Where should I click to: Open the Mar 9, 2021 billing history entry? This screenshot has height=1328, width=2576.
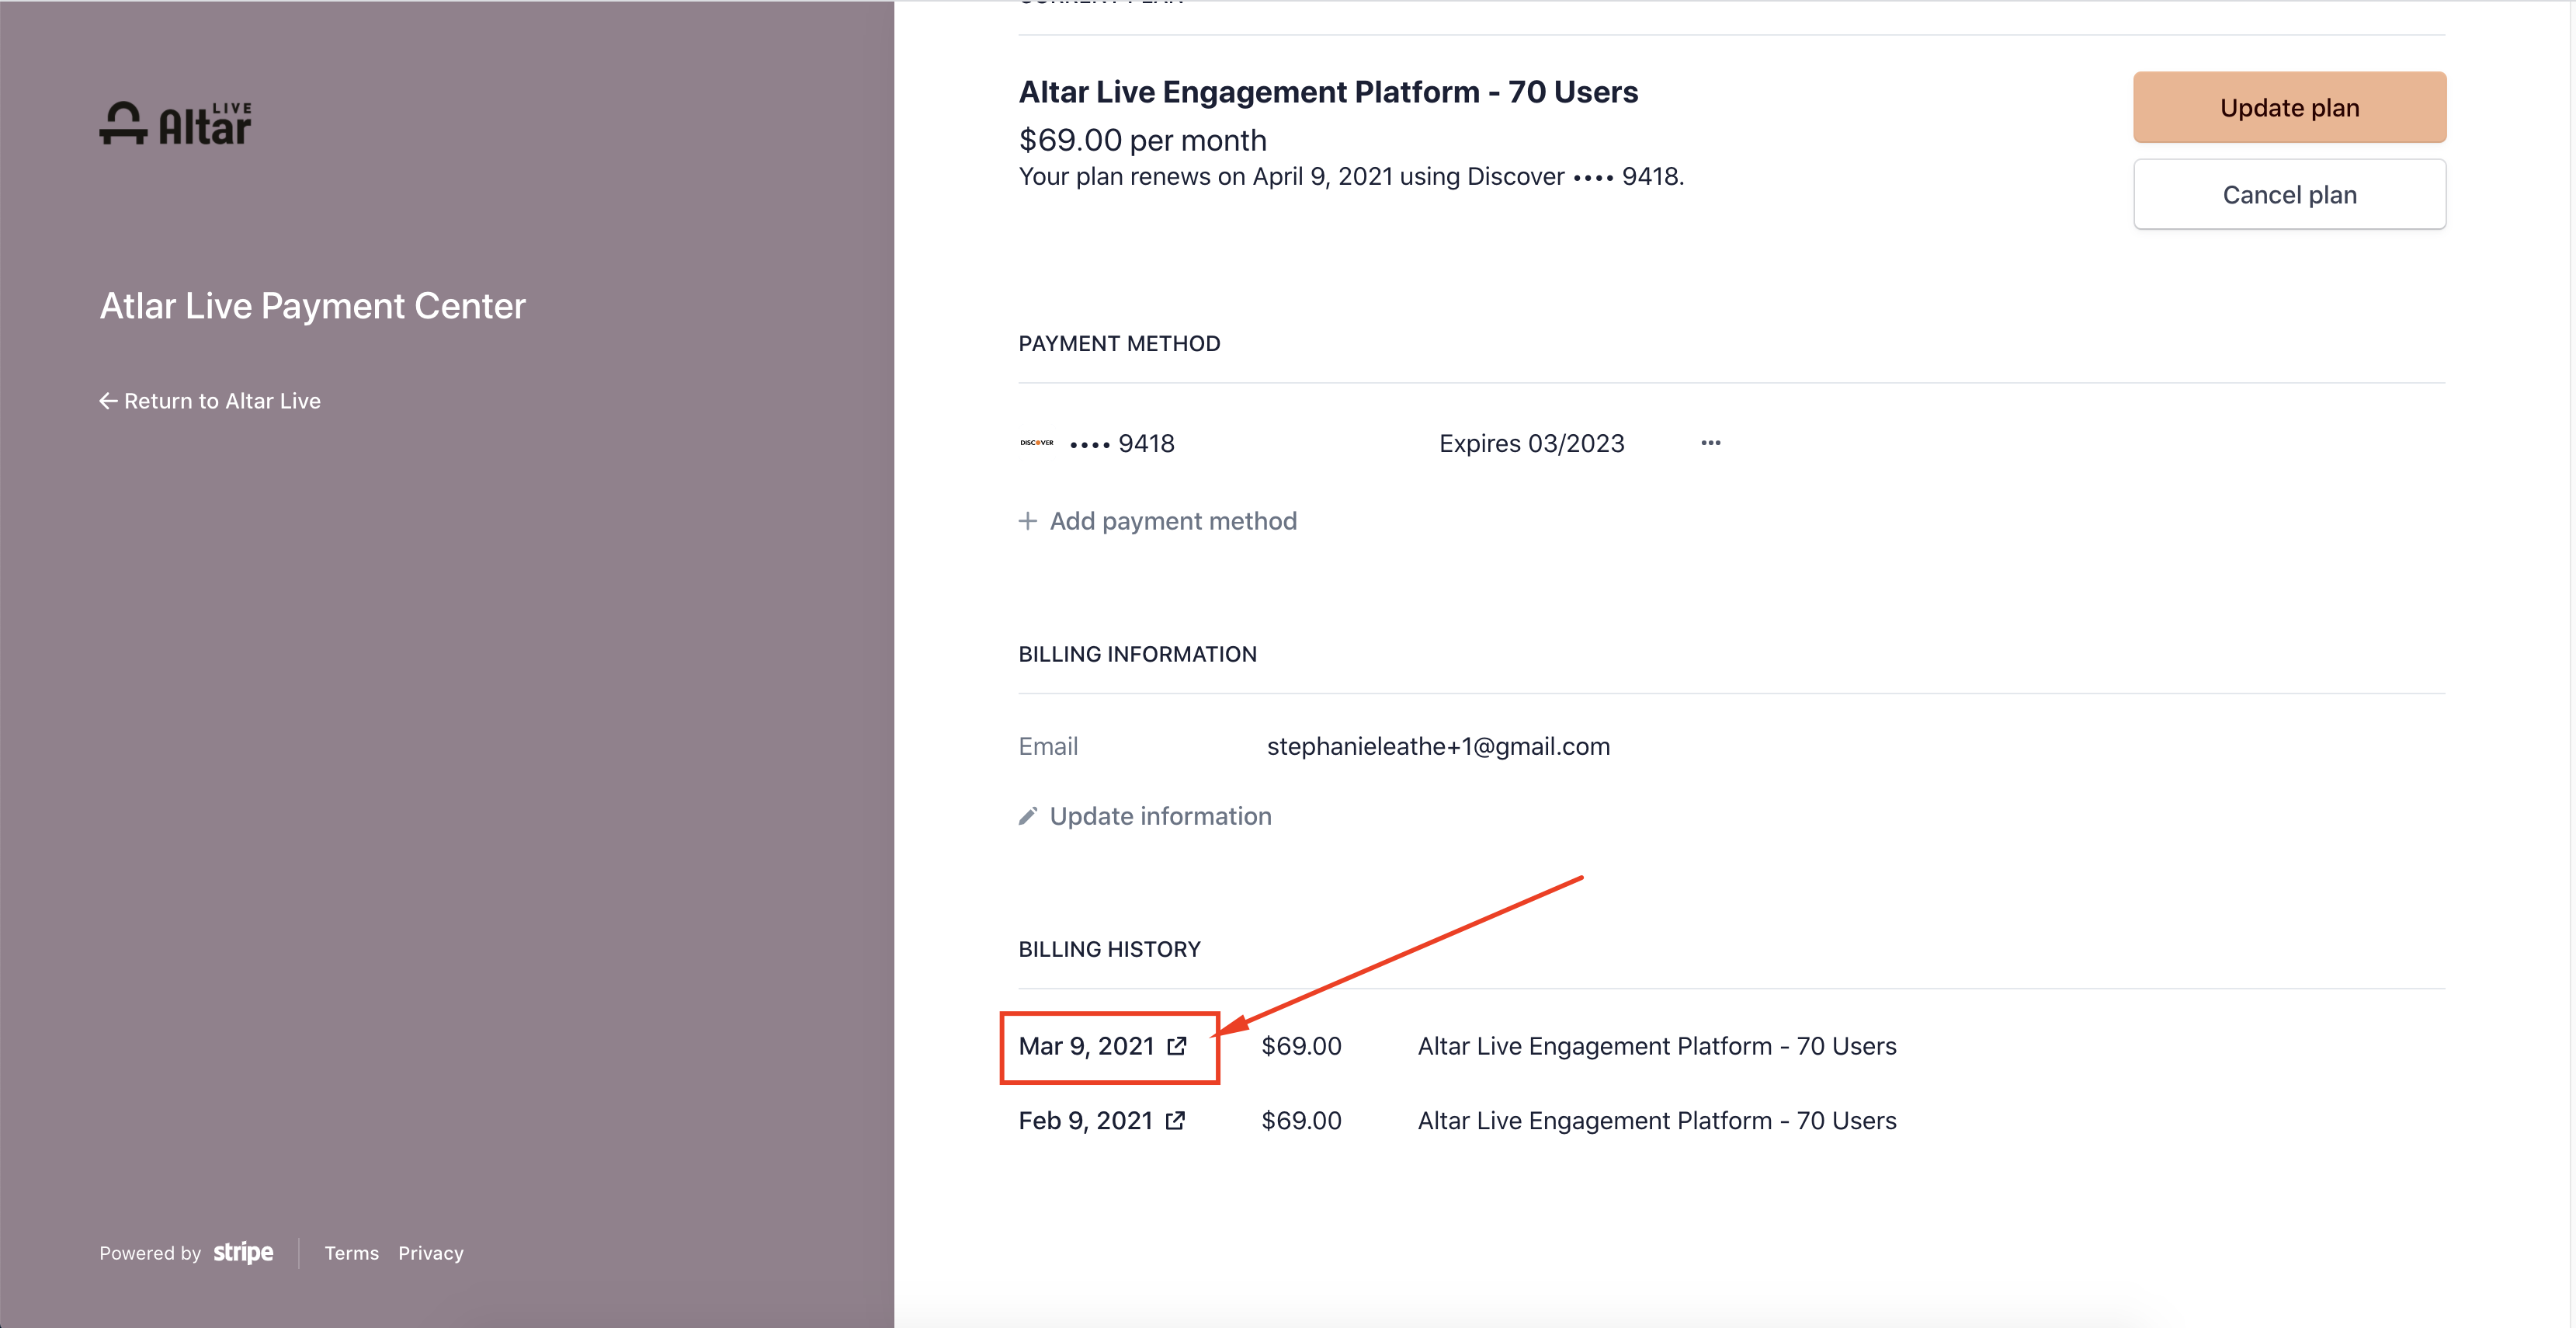pyautogui.click(x=1086, y=1046)
